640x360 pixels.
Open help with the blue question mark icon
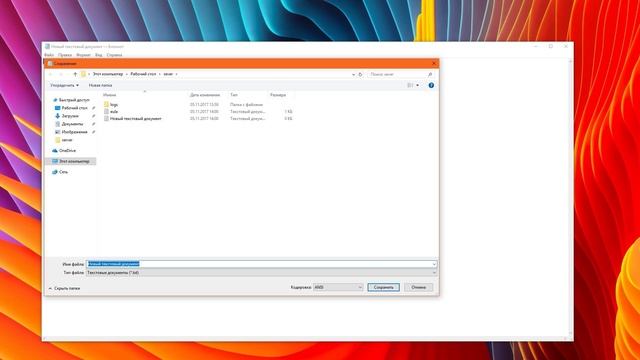point(431,85)
